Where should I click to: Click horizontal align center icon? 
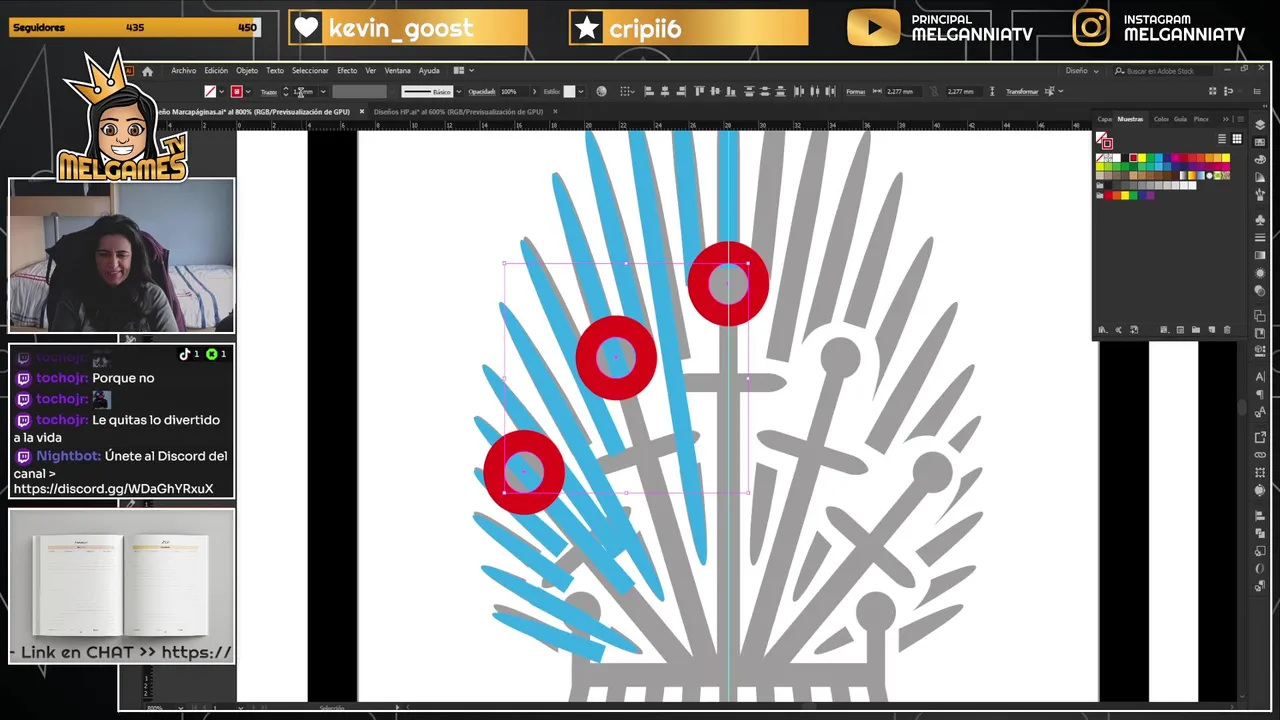tap(664, 91)
